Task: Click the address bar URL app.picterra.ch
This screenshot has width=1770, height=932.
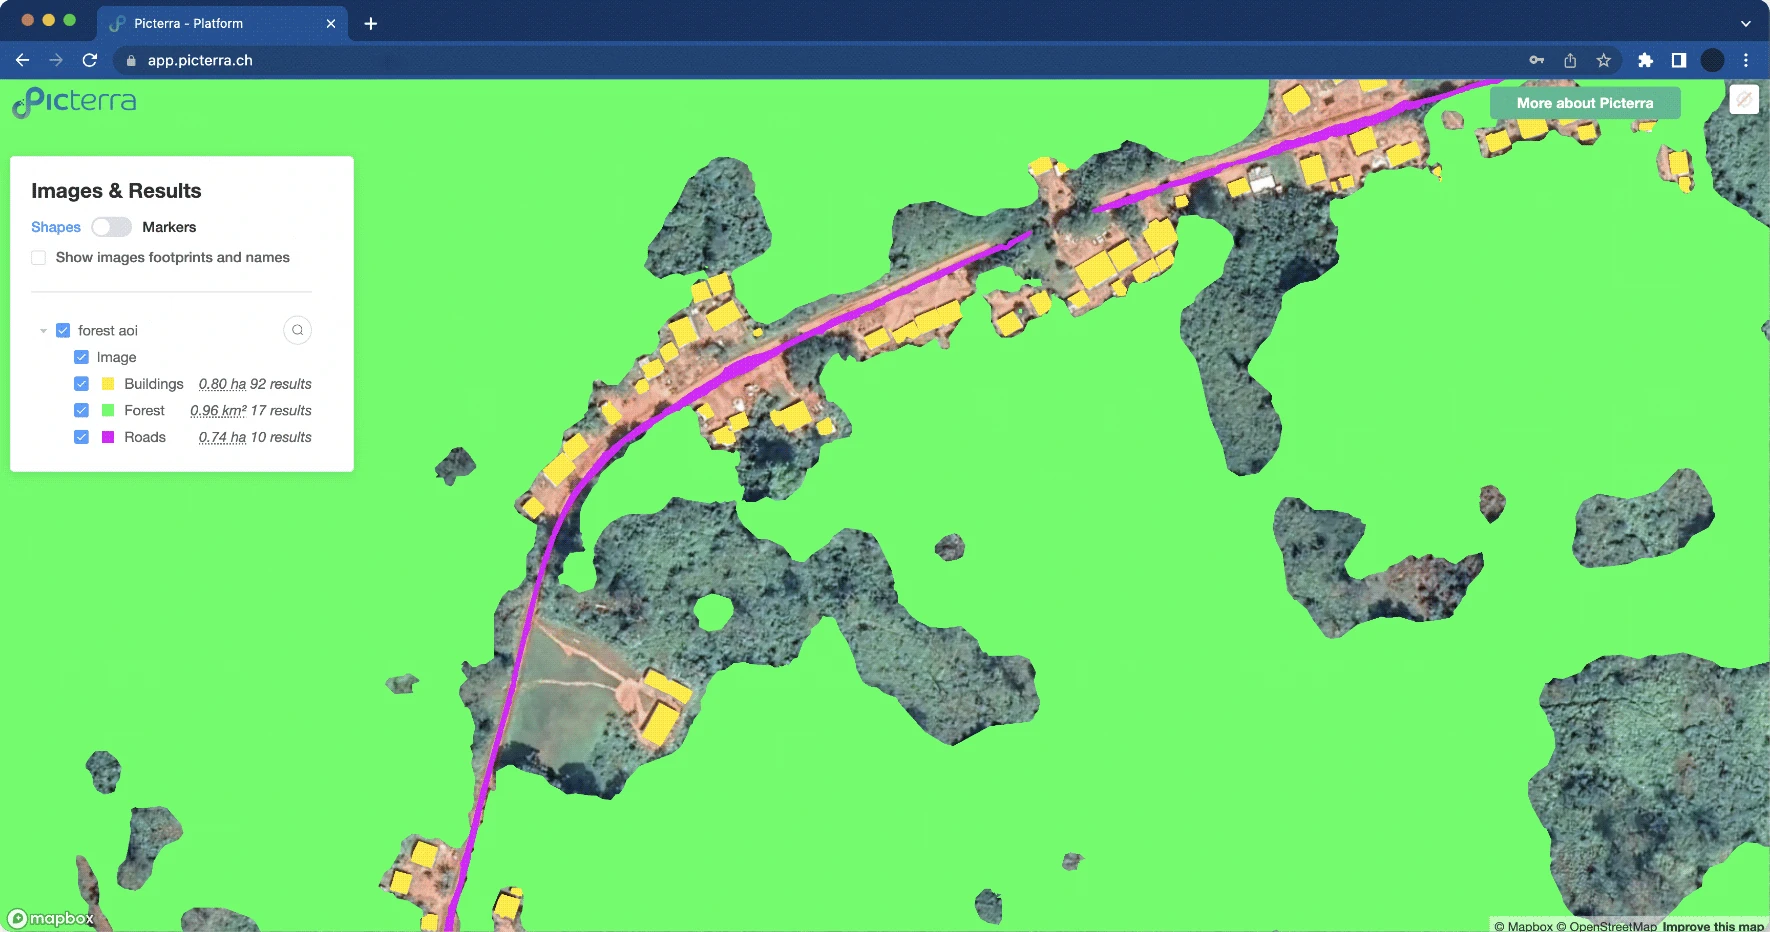Action: click(200, 60)
